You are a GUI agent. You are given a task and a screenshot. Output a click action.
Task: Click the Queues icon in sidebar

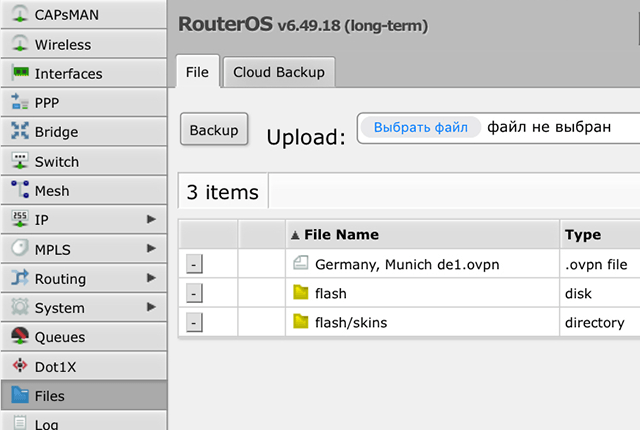20,336
